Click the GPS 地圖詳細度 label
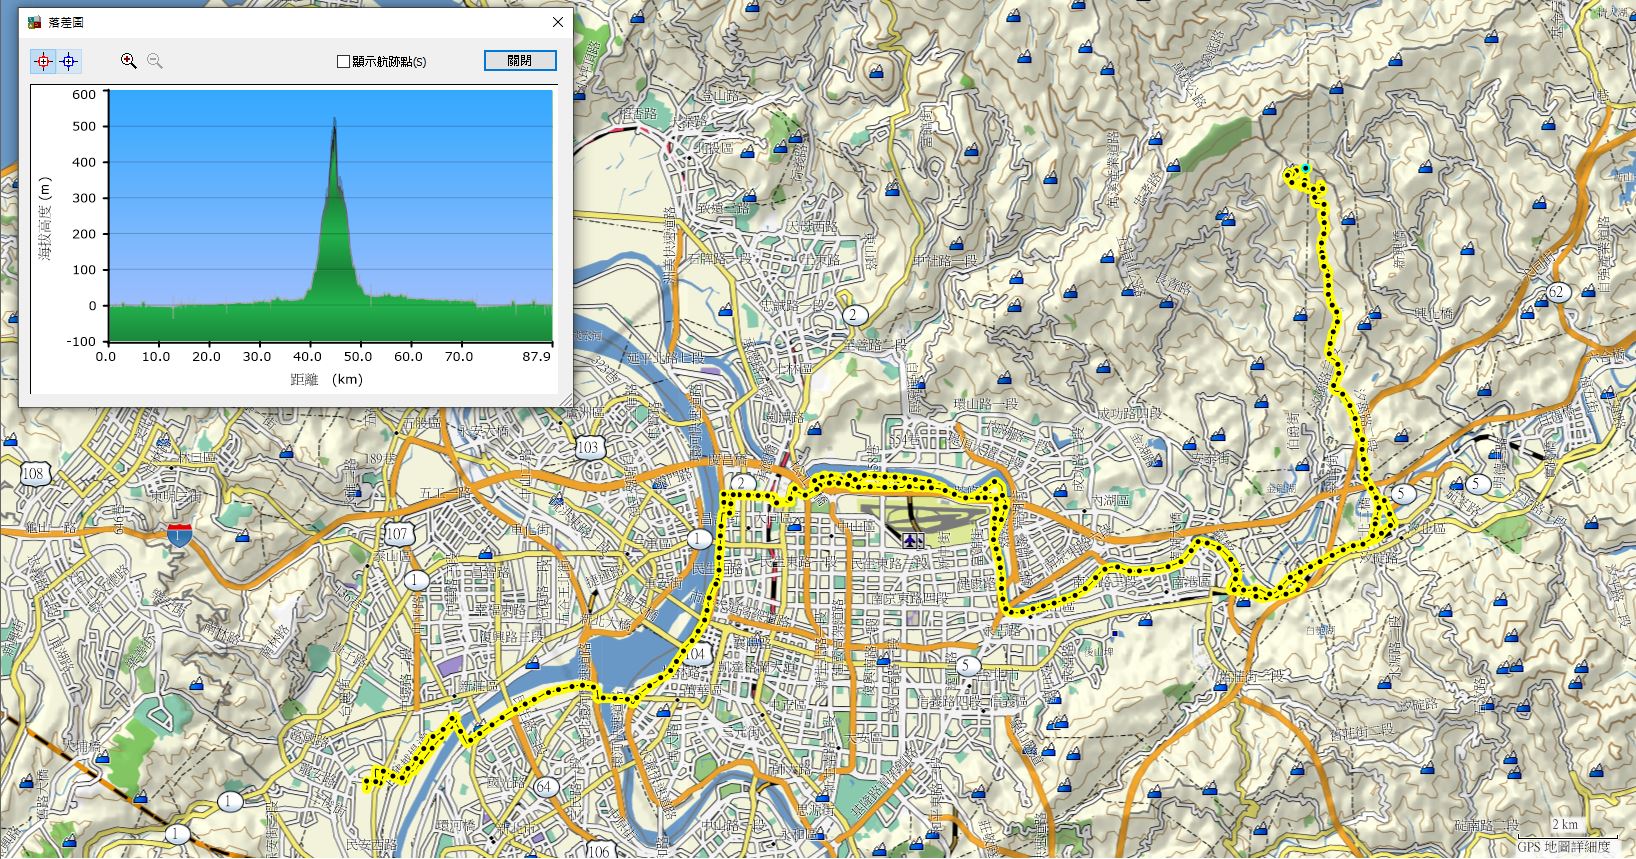Image resolution: width=1636 pixels, height=859 pixels. coord(1563,846)
